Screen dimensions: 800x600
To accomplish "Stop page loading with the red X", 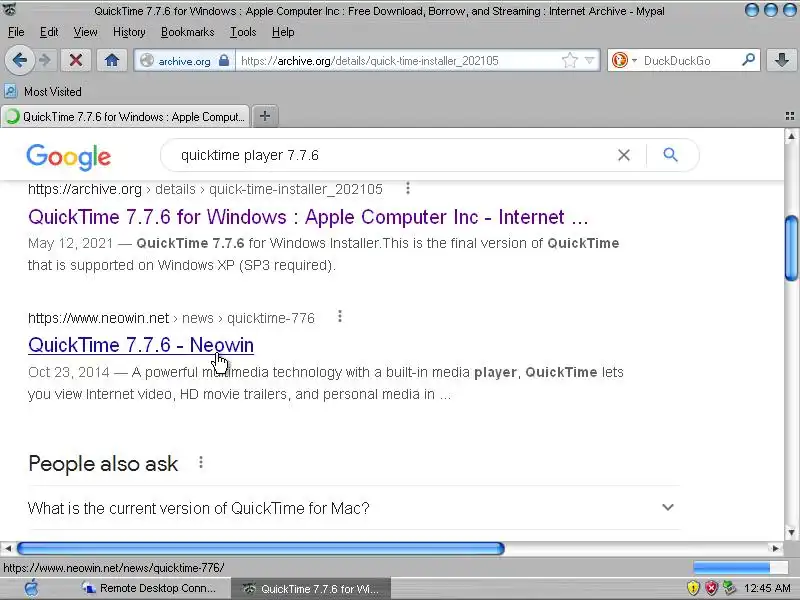I will point(76,60).
